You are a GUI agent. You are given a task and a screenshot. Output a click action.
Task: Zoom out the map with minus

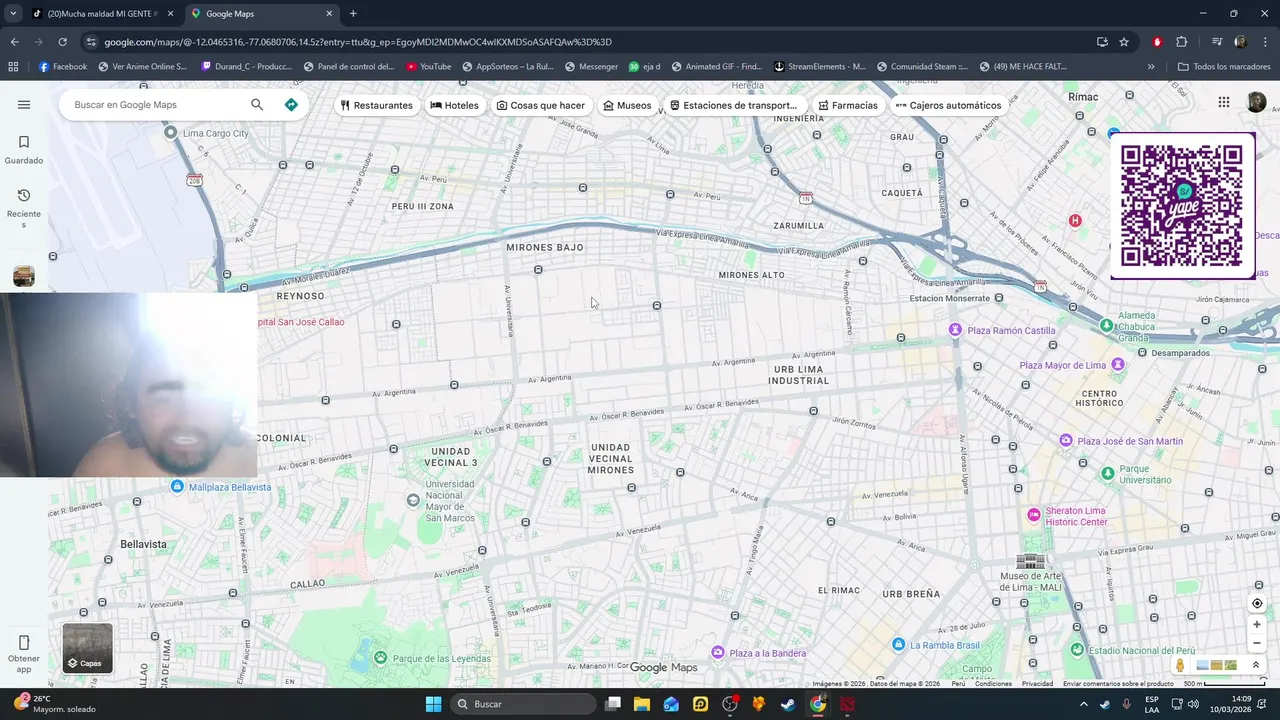click(x=1257, y=643)
